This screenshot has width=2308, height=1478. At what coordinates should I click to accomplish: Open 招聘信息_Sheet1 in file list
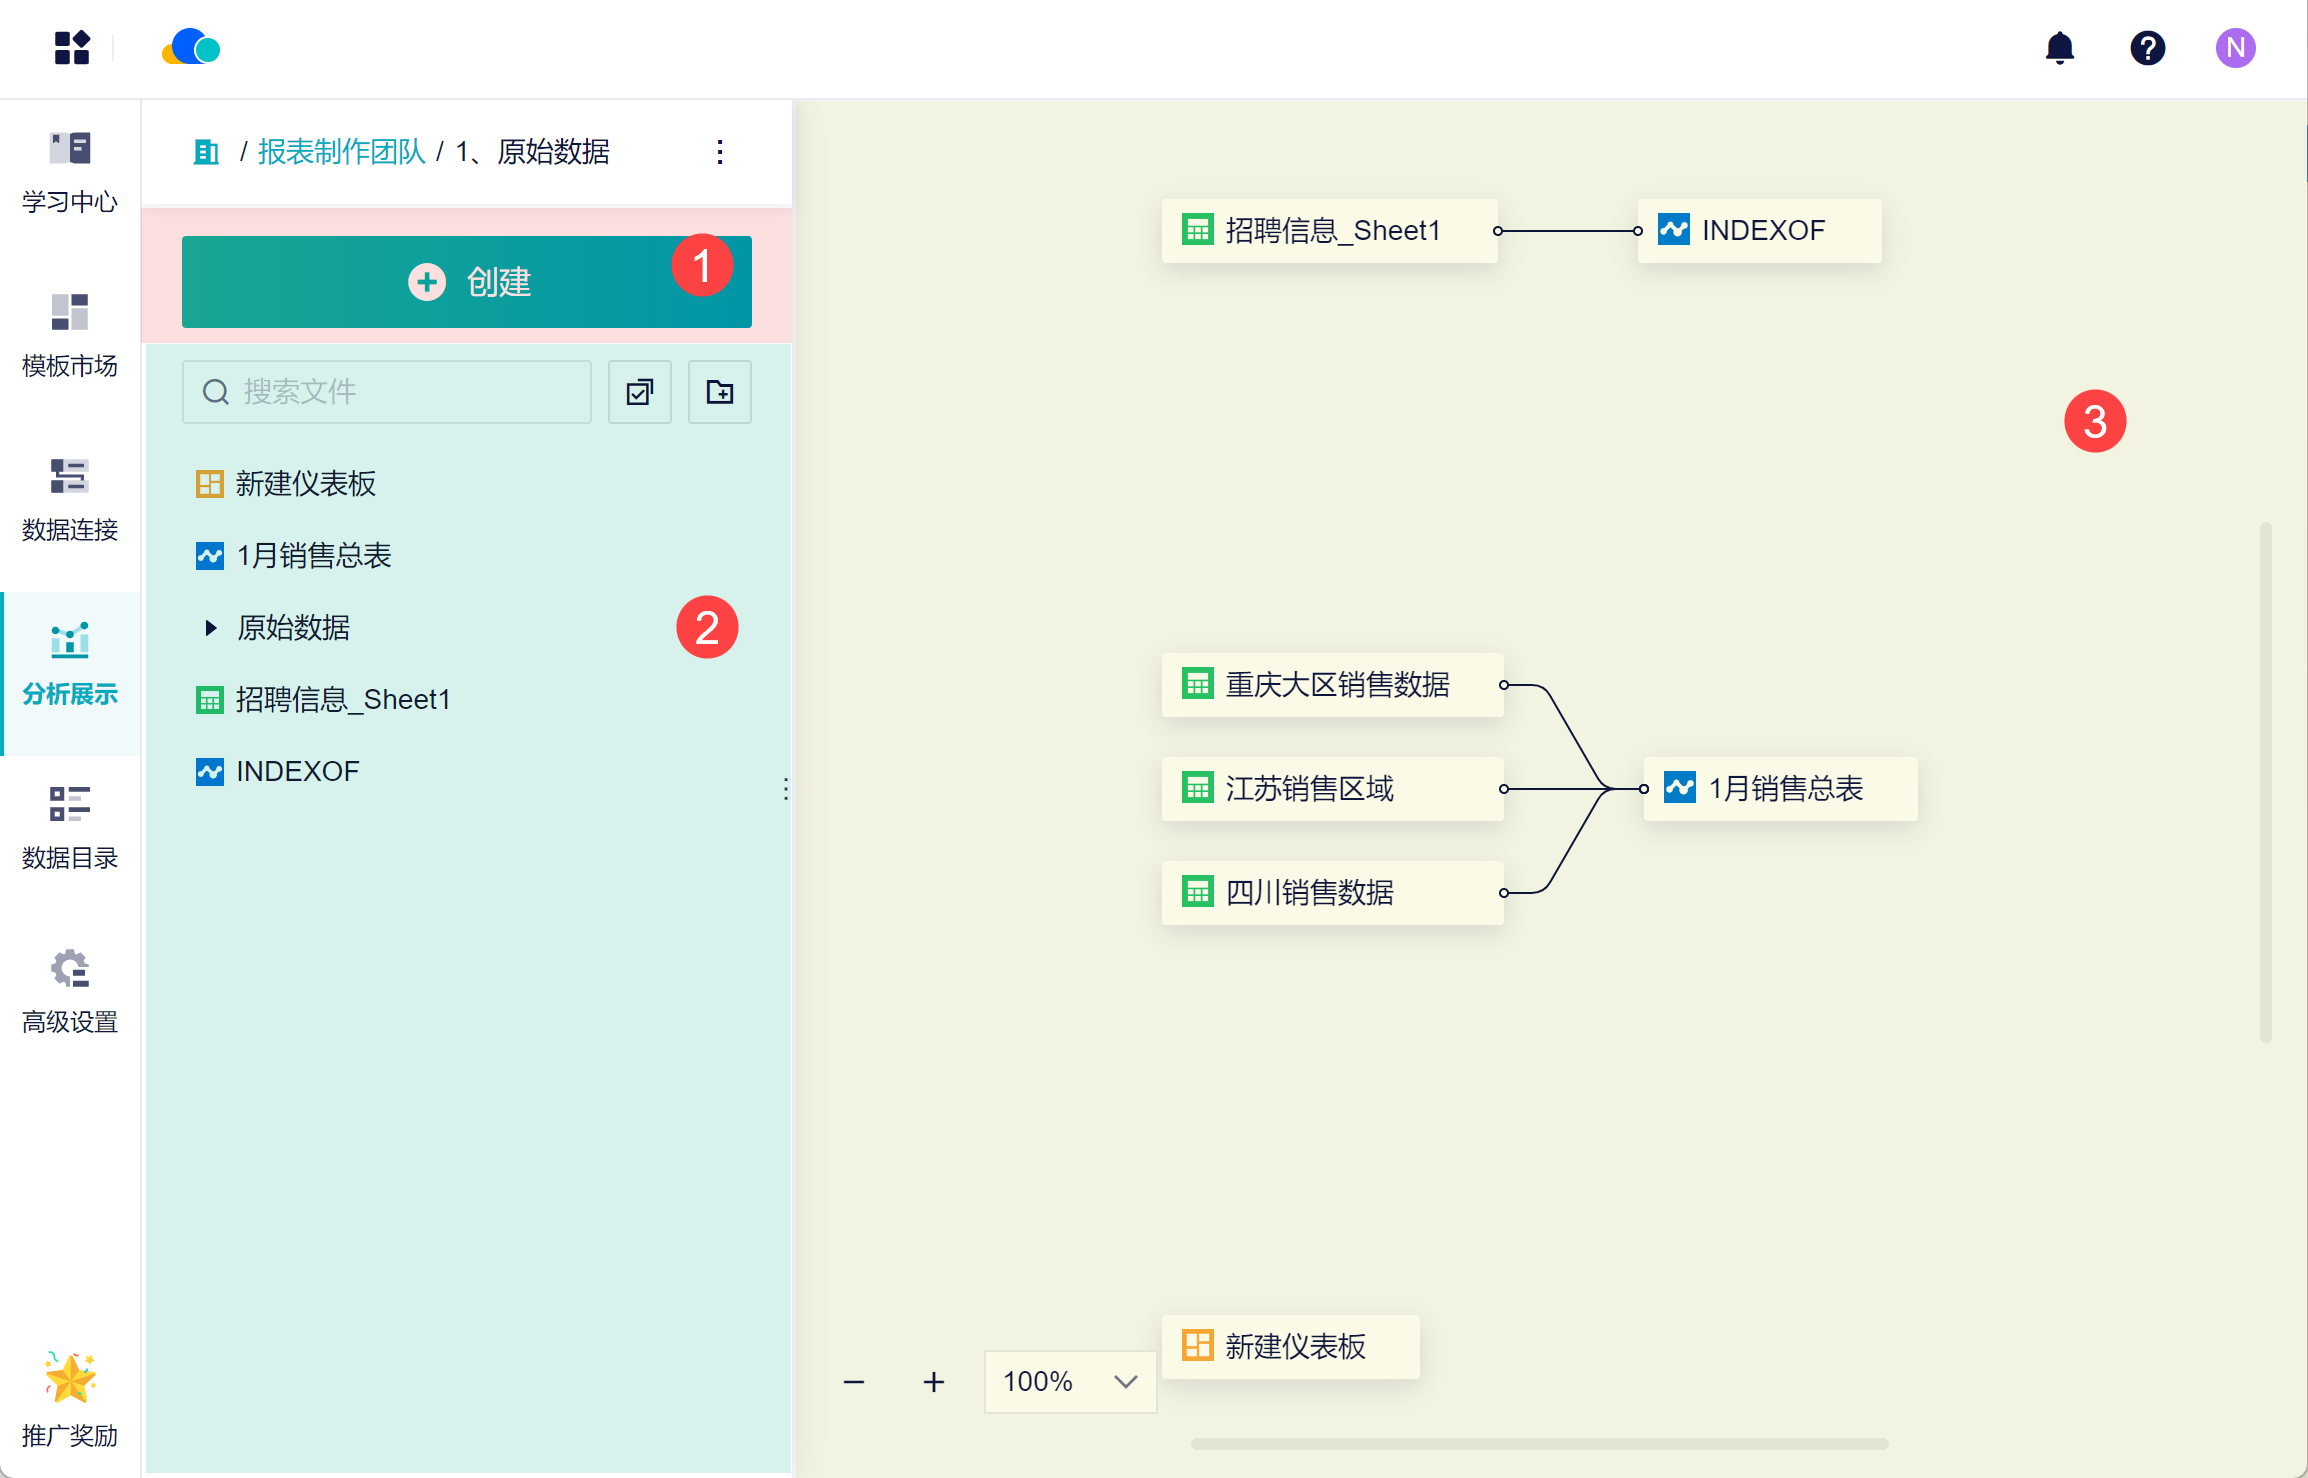tap(343, 700)
